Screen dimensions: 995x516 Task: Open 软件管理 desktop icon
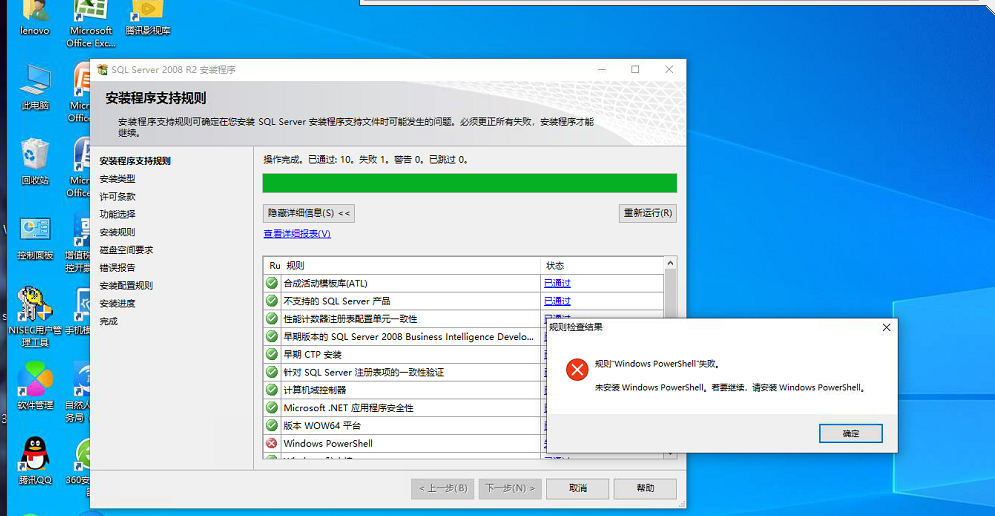click(x=35, y=386)
